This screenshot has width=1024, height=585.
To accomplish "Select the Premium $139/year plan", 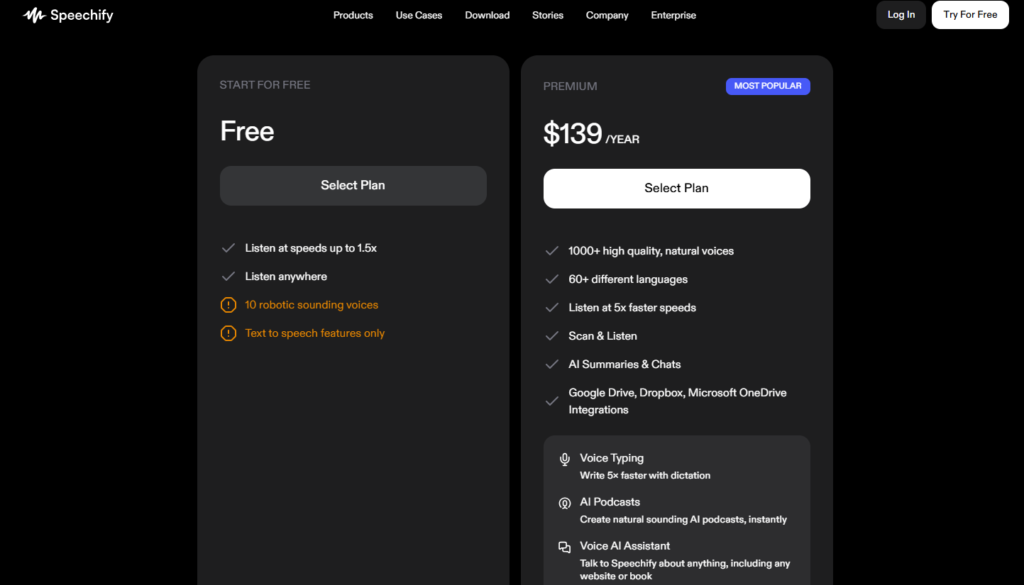I will [676, 188].
